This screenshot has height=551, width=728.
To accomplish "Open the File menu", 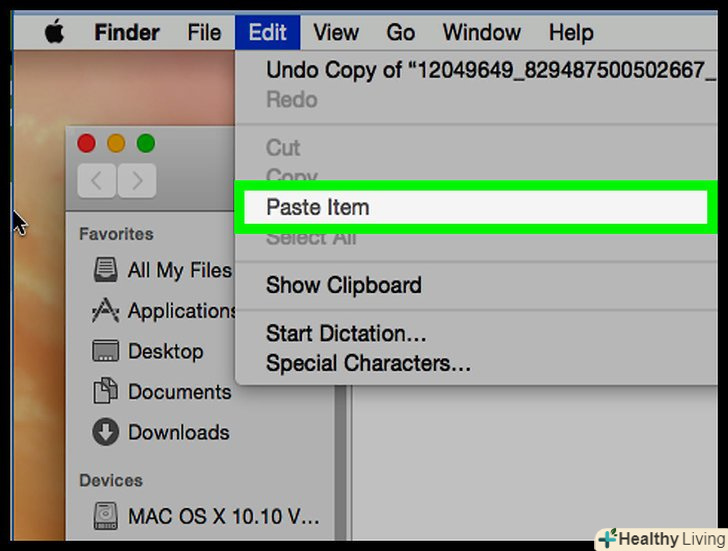I will (204, 32).
